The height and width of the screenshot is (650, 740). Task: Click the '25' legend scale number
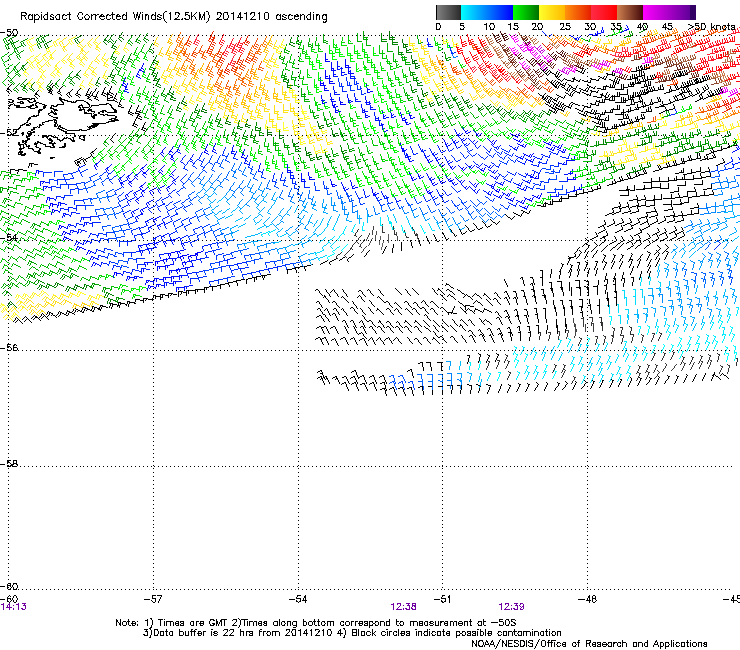pos(565,27)
